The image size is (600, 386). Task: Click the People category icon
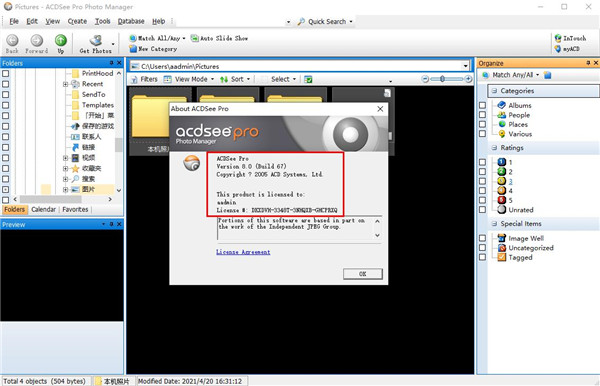[x=502, y=115]
